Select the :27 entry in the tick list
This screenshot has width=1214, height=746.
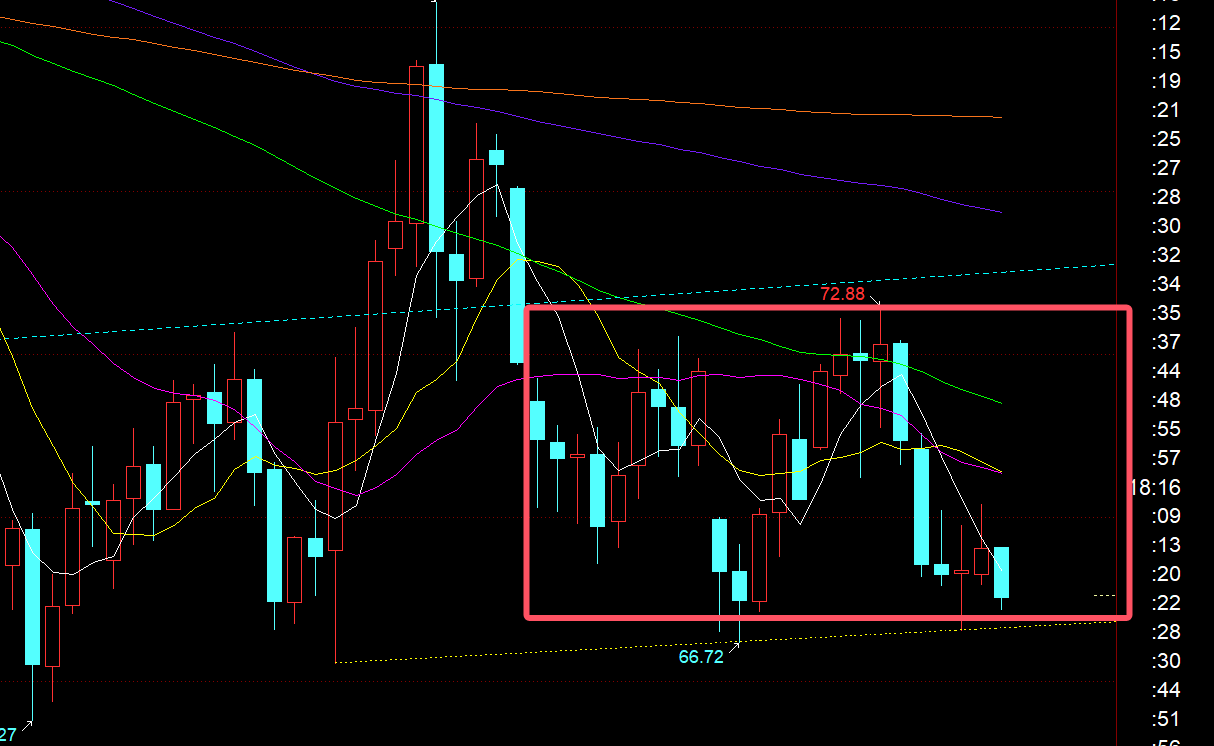[1165, 168]
